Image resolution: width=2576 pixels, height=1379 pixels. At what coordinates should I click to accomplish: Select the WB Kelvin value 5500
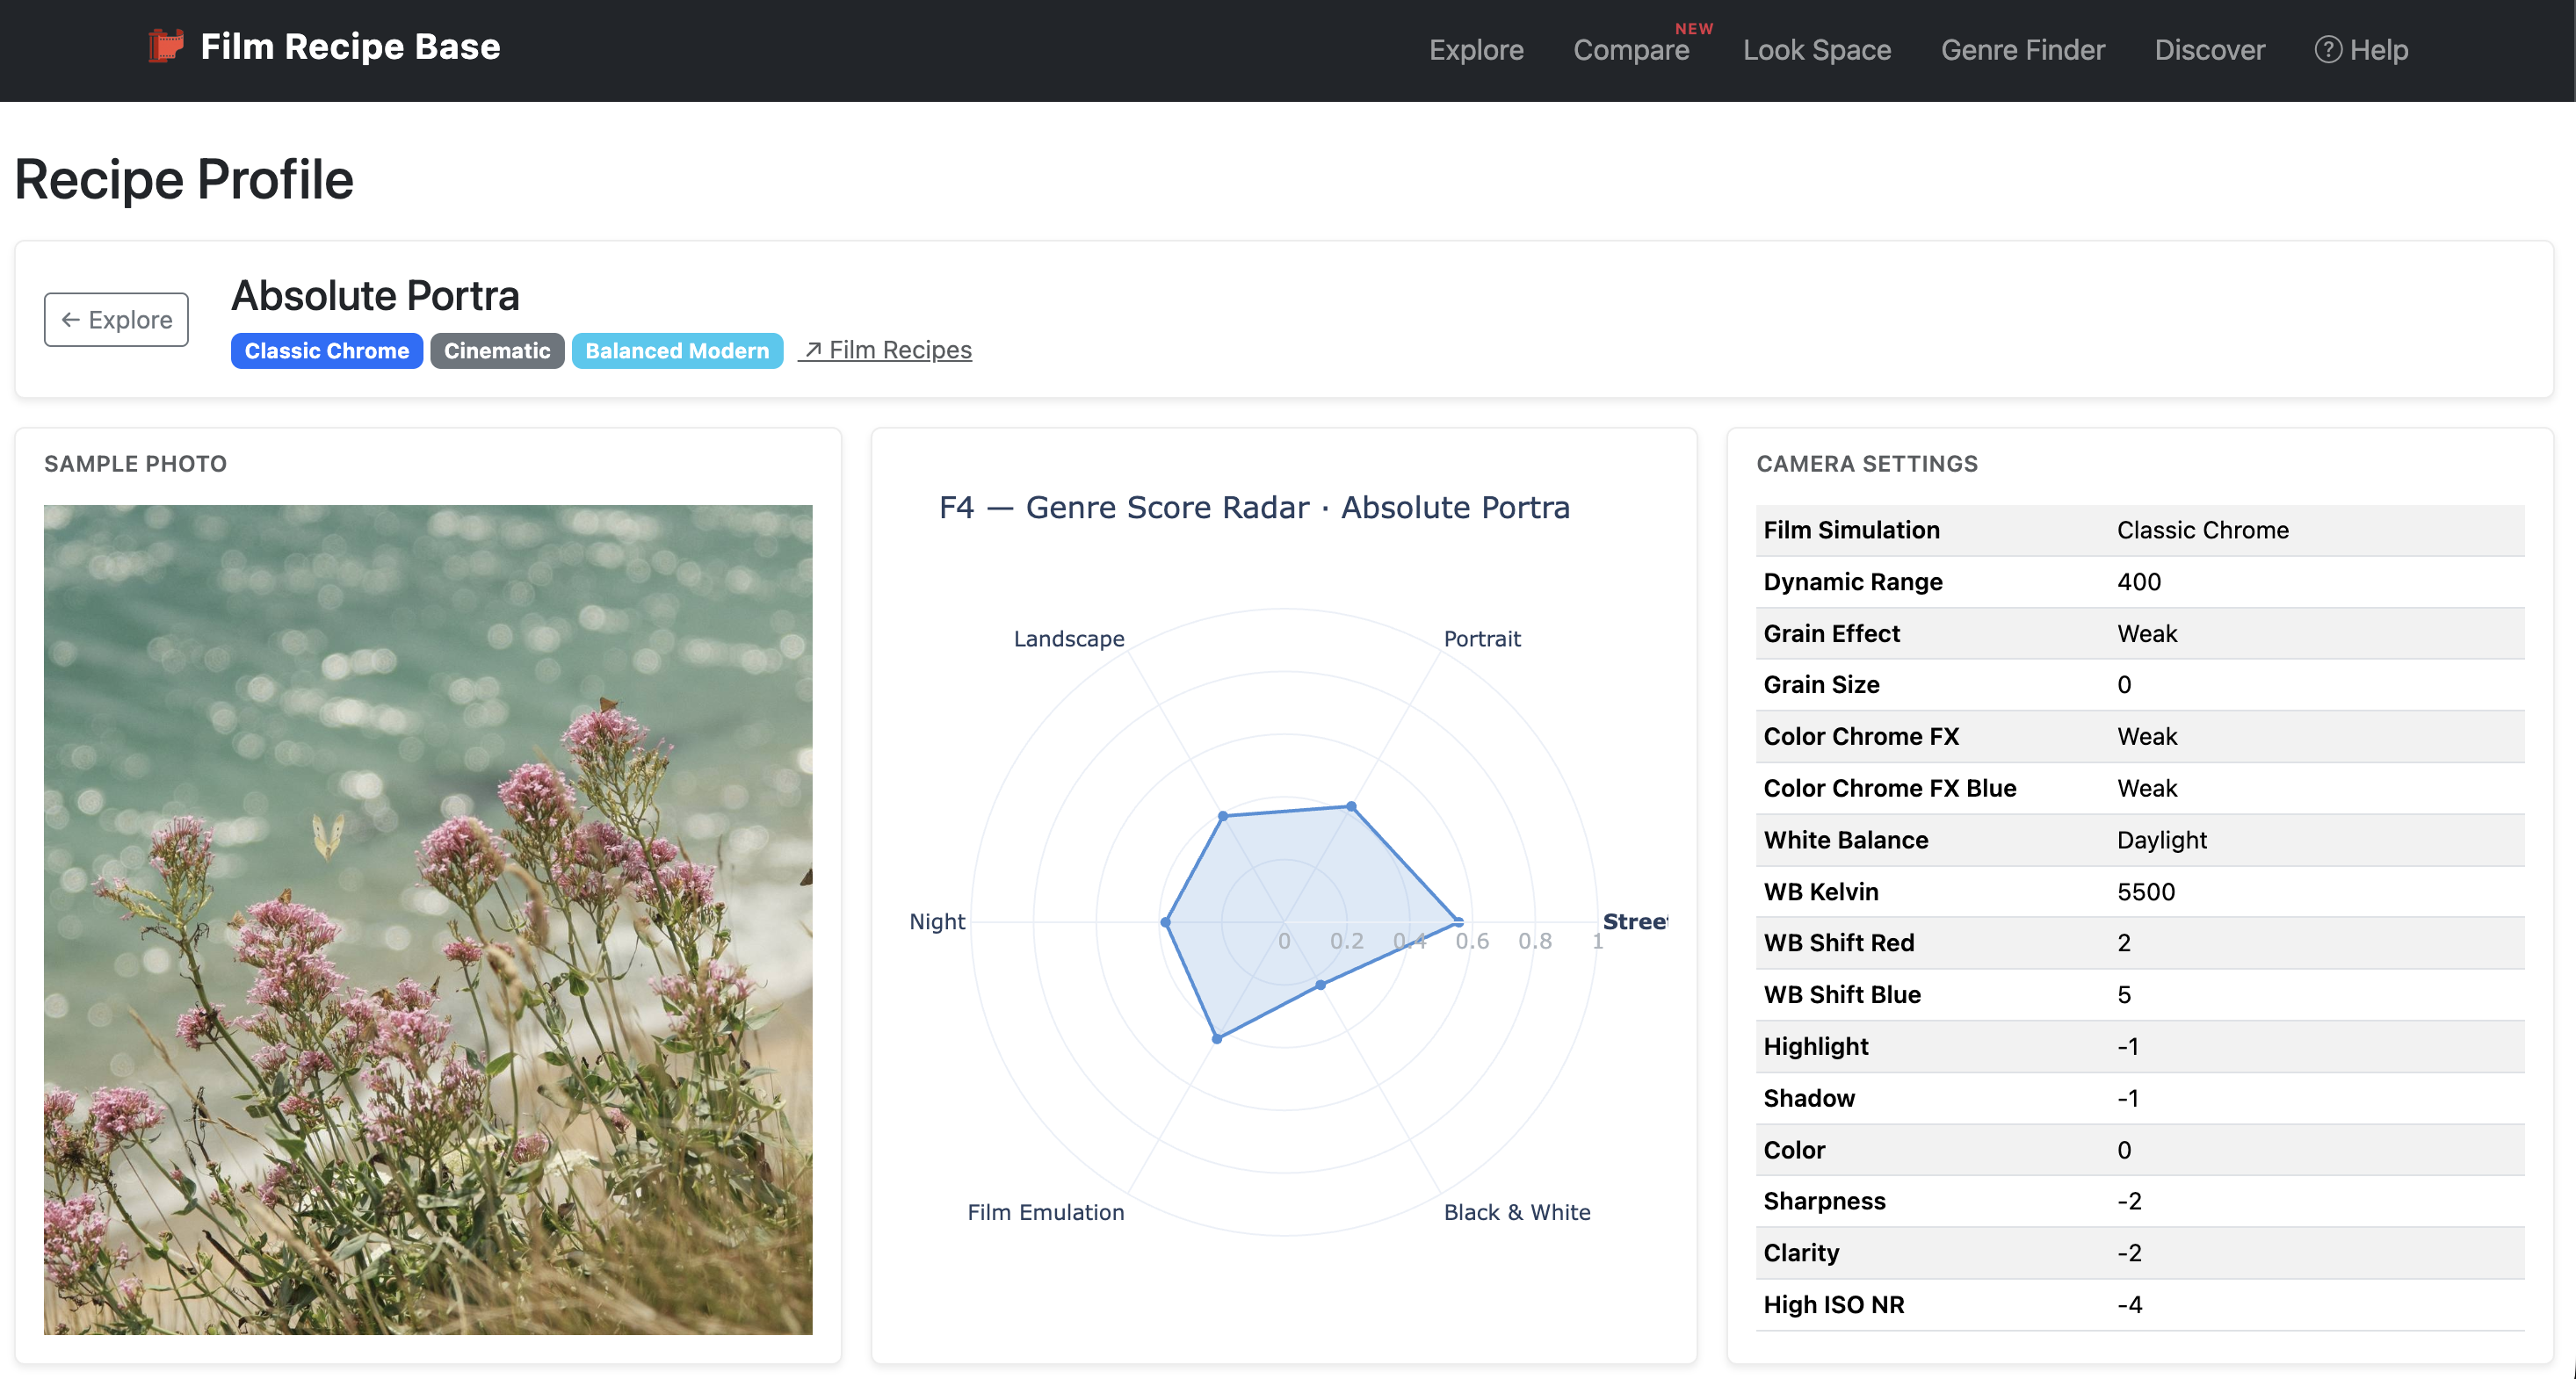pyautogui.click(x=2146, y=891)
